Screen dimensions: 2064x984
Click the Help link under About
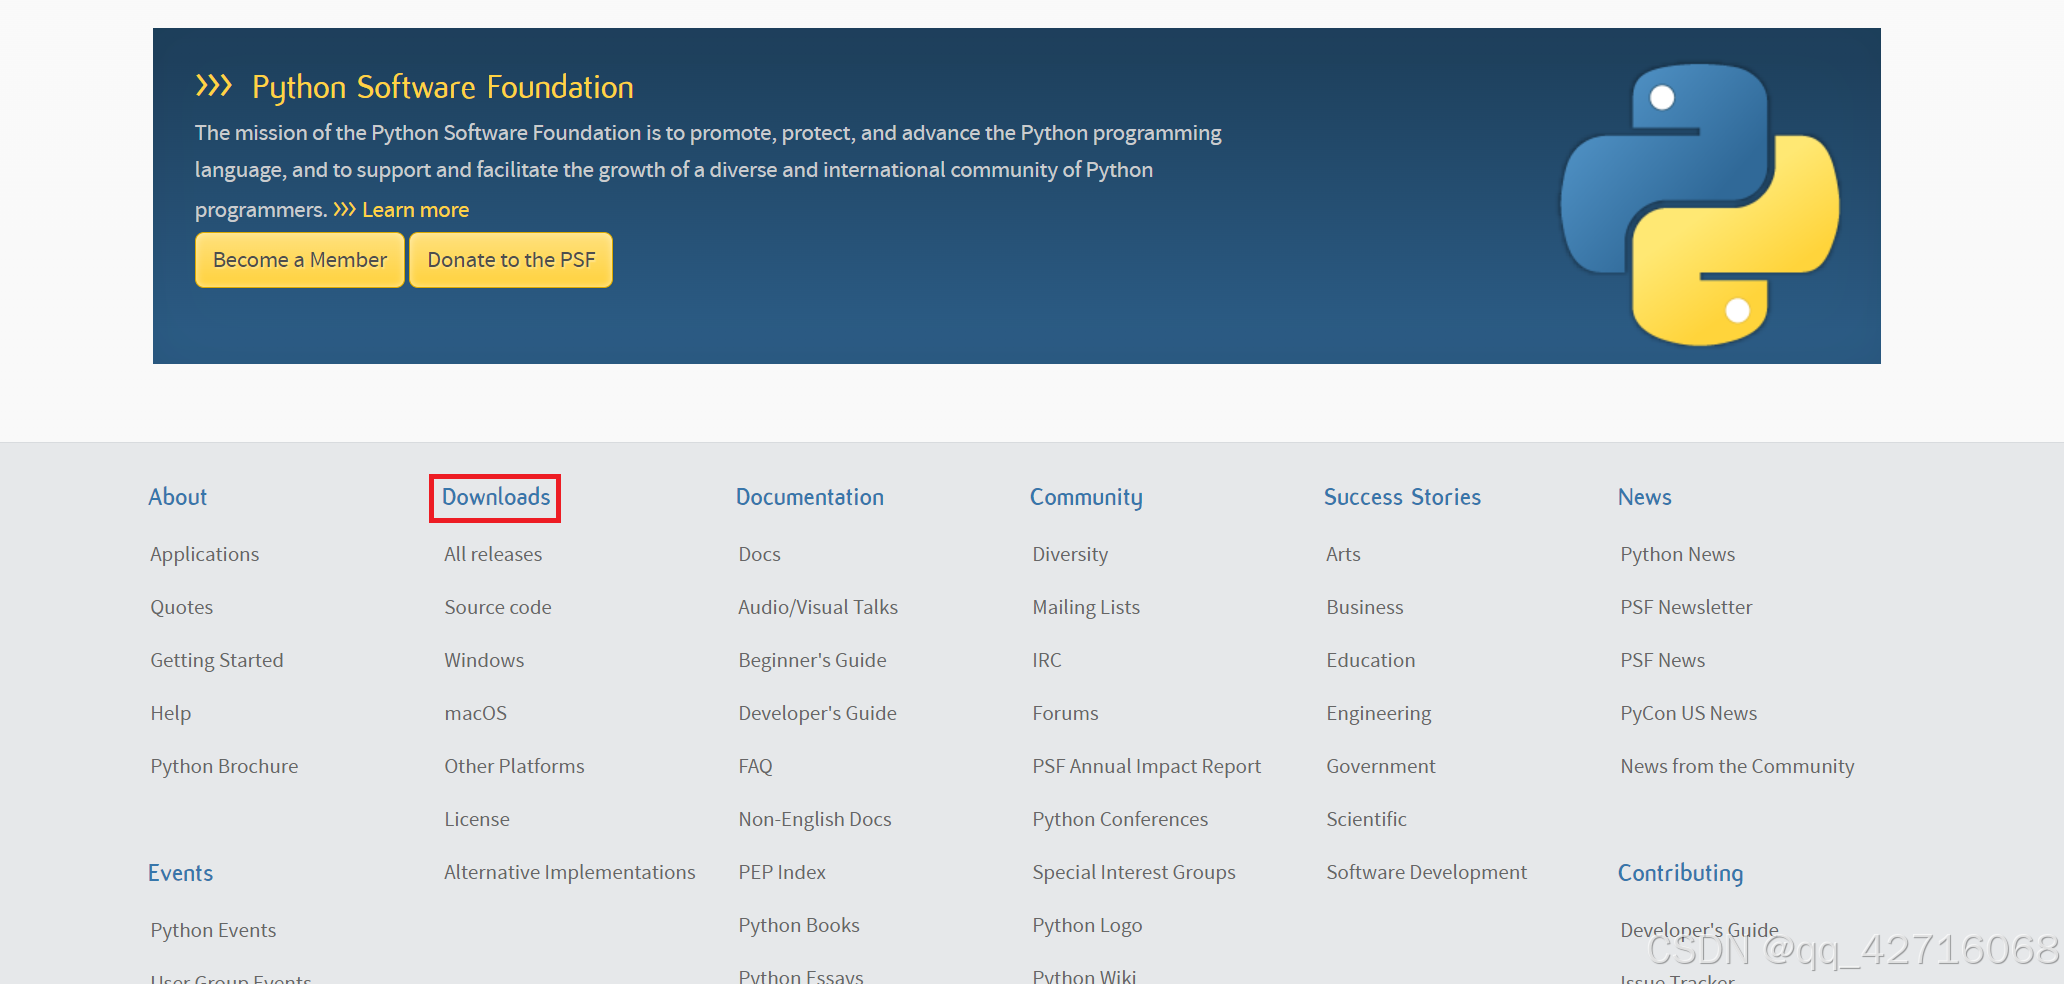click(x=171, y=713)
